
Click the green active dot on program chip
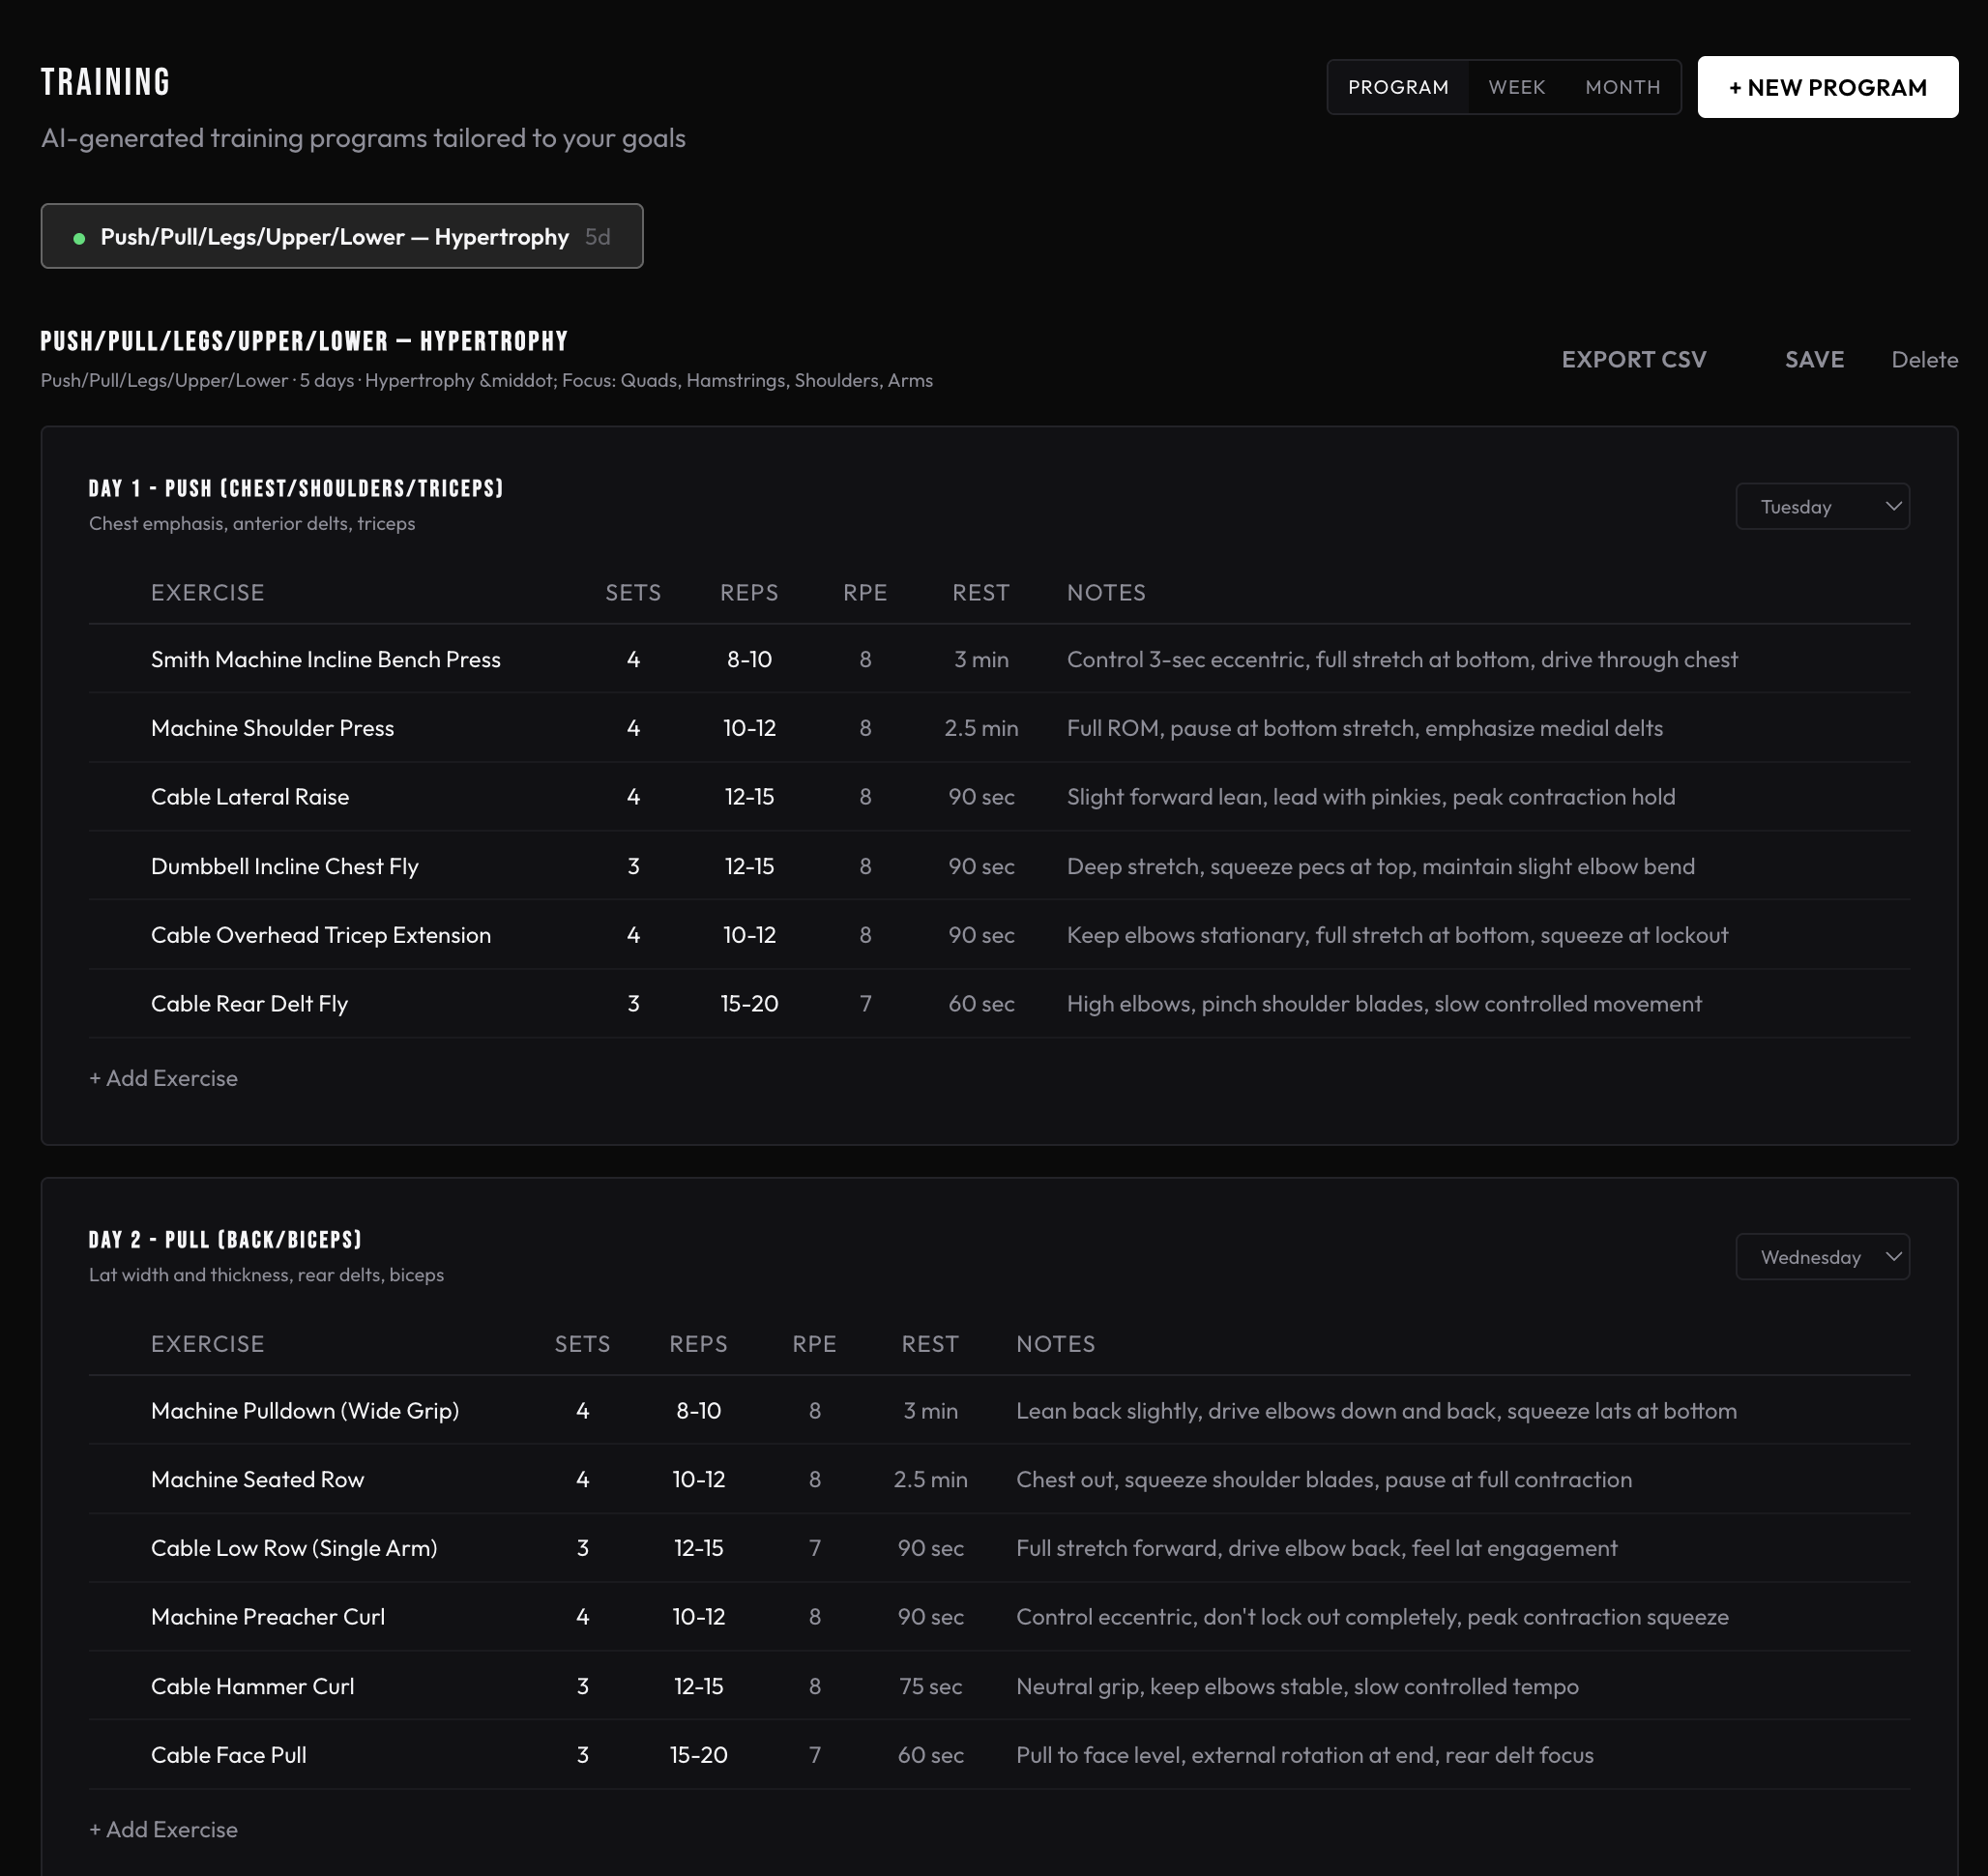click(79, 238)
